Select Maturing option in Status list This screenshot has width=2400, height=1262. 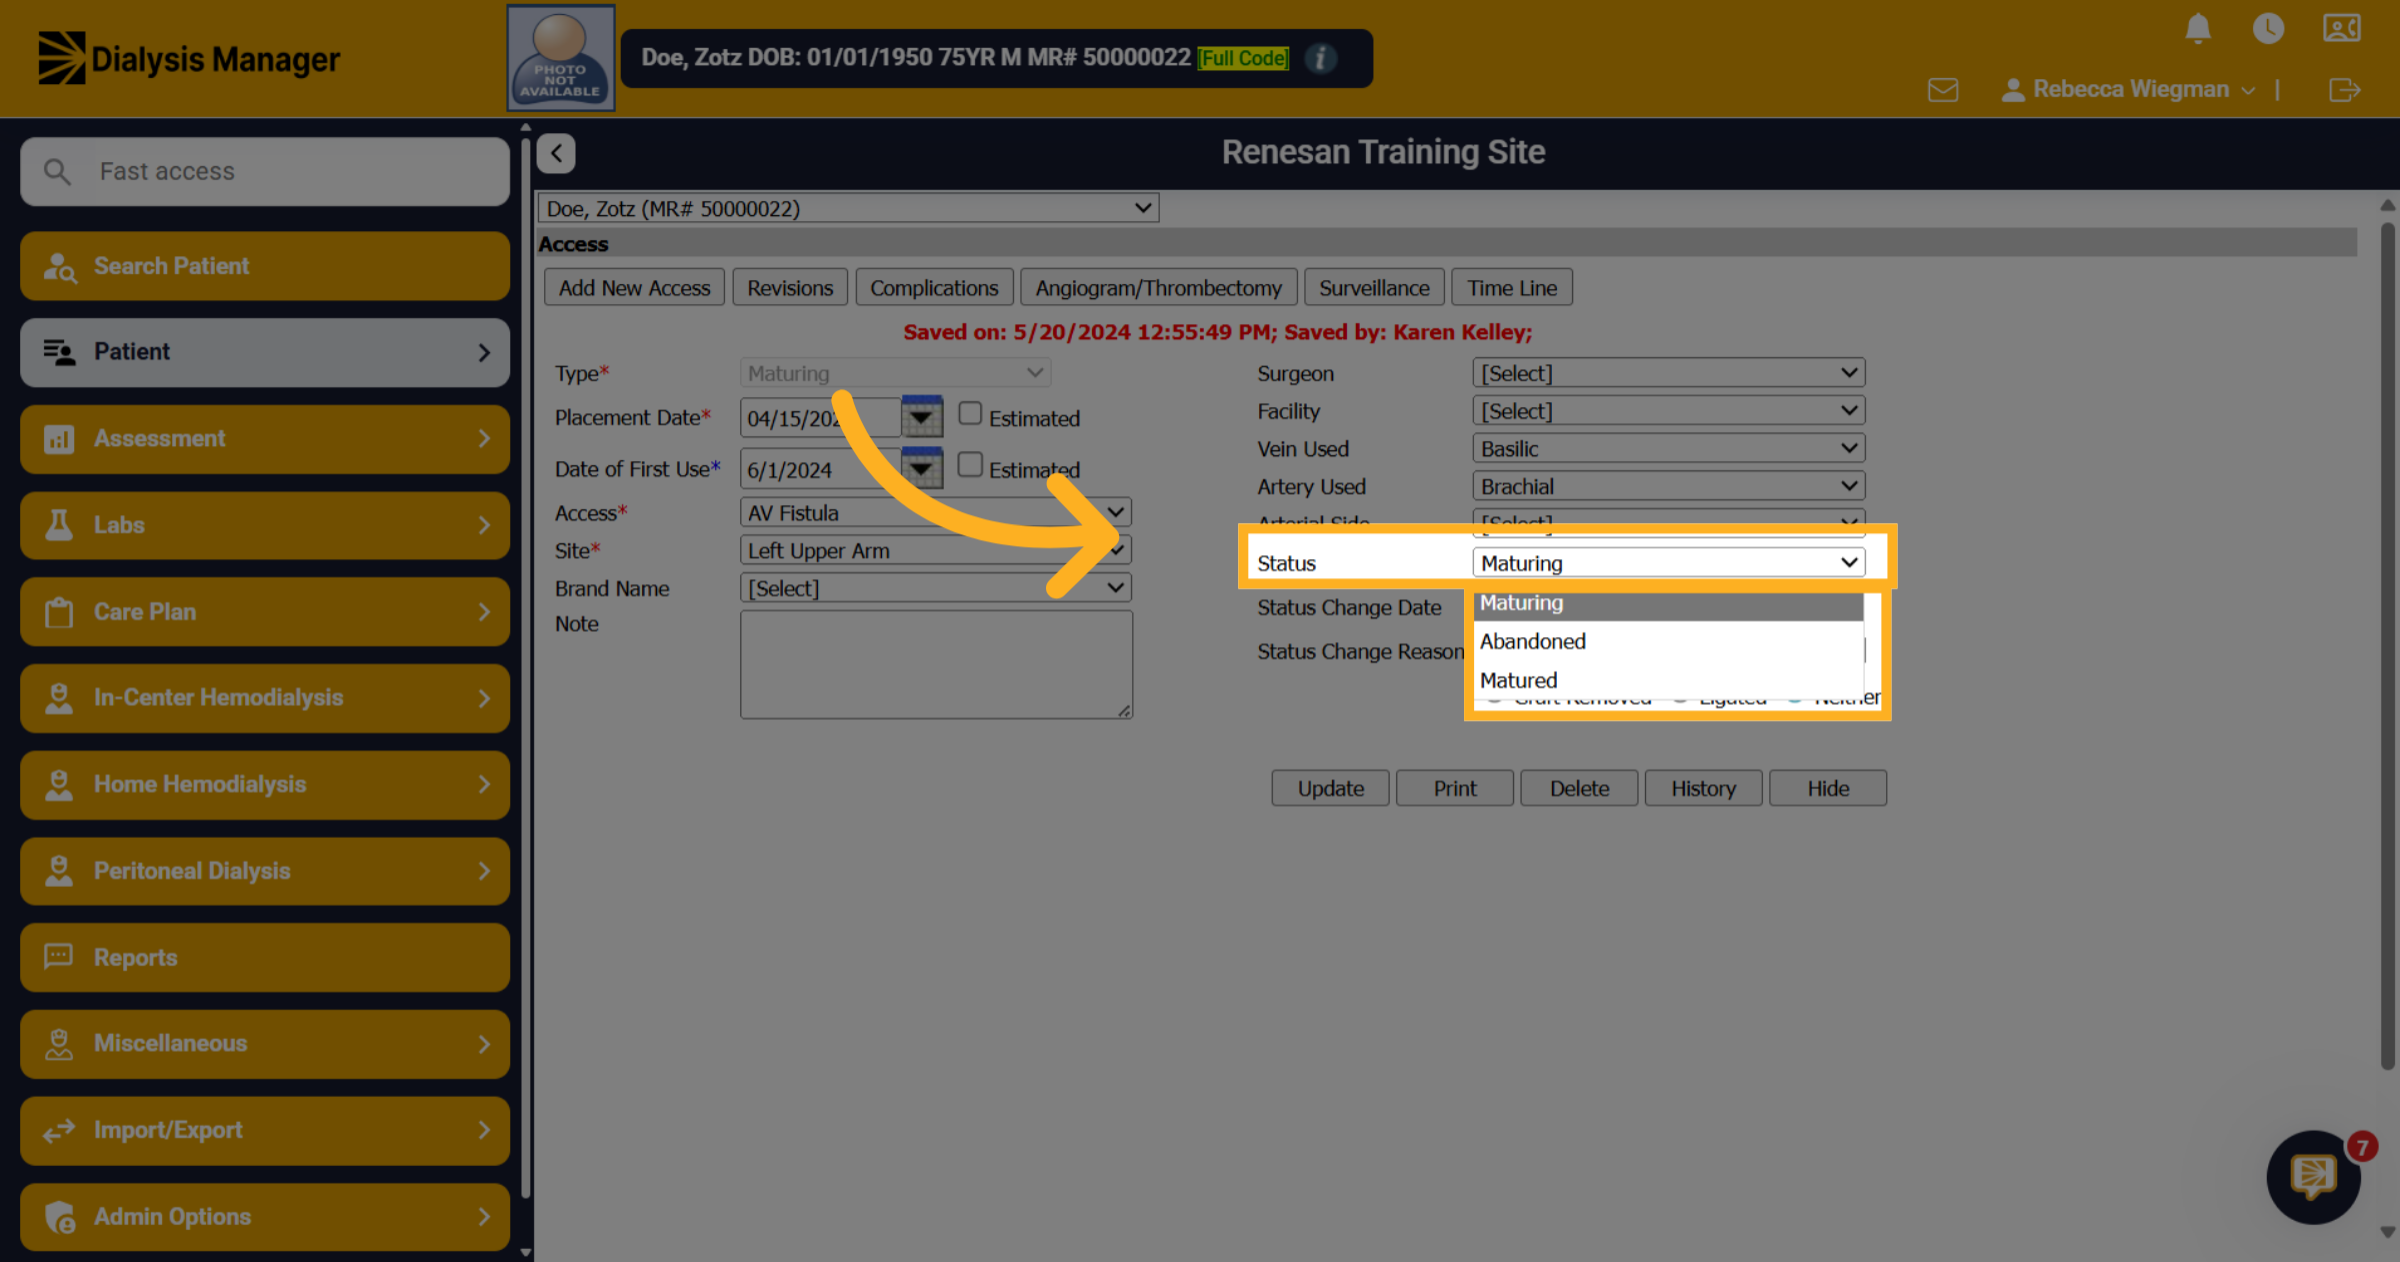point(1668,604)
